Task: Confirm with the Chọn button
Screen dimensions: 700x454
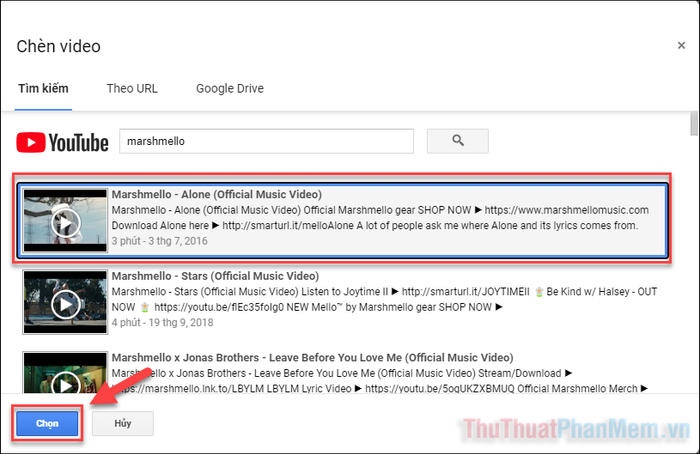Action: point(47,423)
